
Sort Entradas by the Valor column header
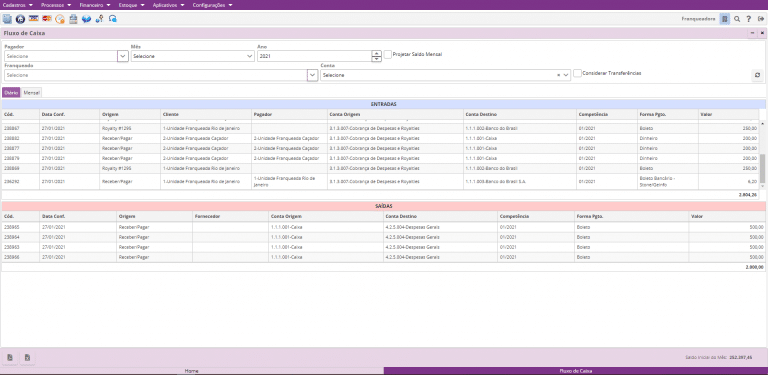[x=729, y=114]
